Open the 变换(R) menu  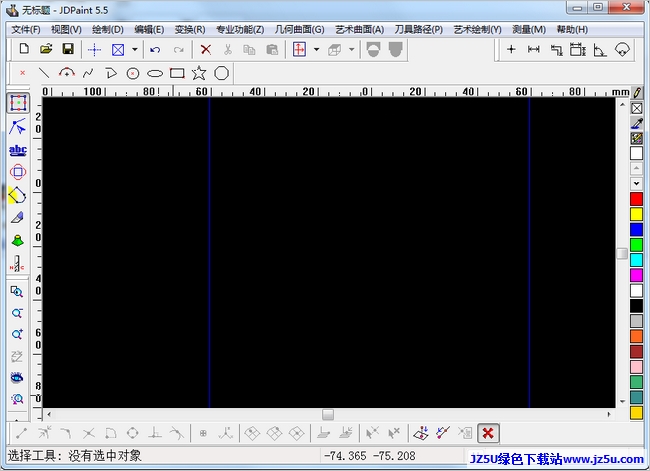[x=190, y=30]
